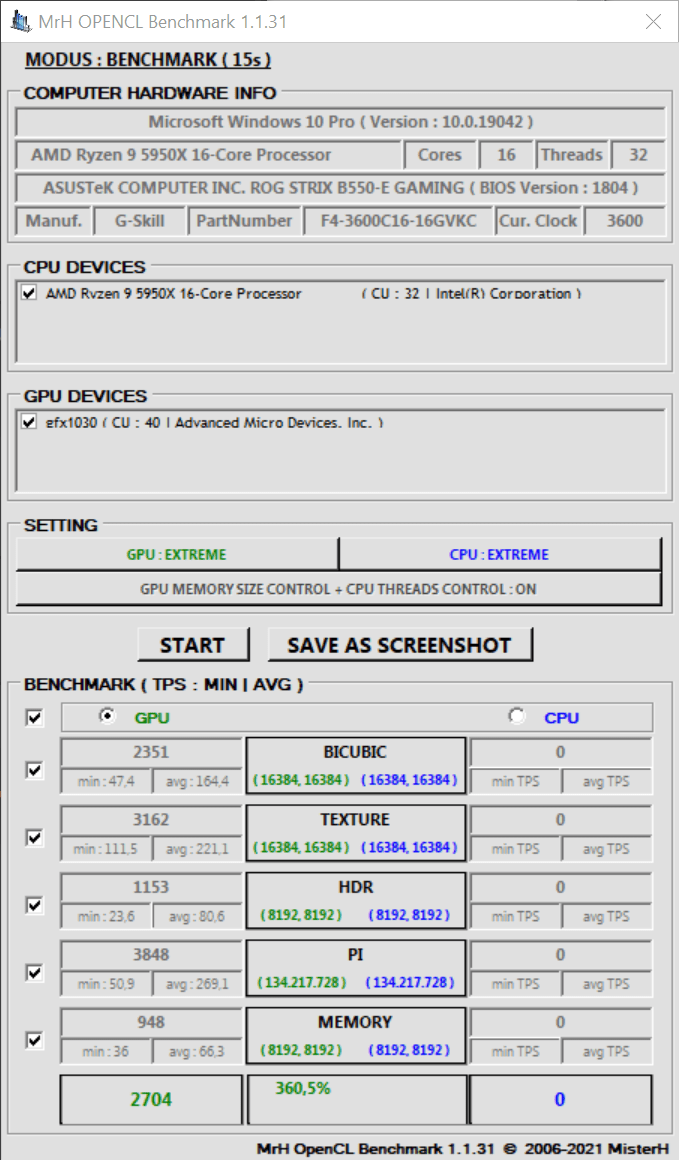The width and height of the screenshot is (679, 1160).
Task: Select the GPU radio button
Action: tap(108, 716)
